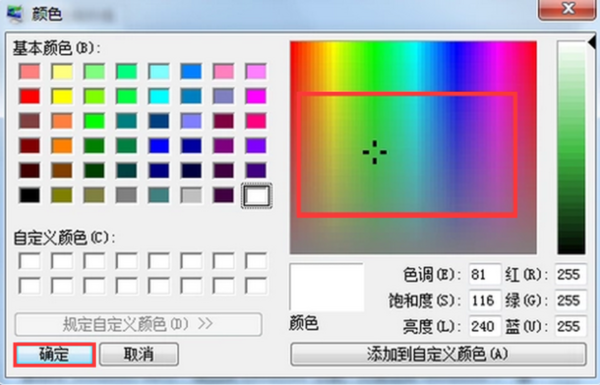Image resolution: width=600 pixels, height=385 pixels.
Task: Pick the pure red swatch in second row
Action: click(29, 96)
